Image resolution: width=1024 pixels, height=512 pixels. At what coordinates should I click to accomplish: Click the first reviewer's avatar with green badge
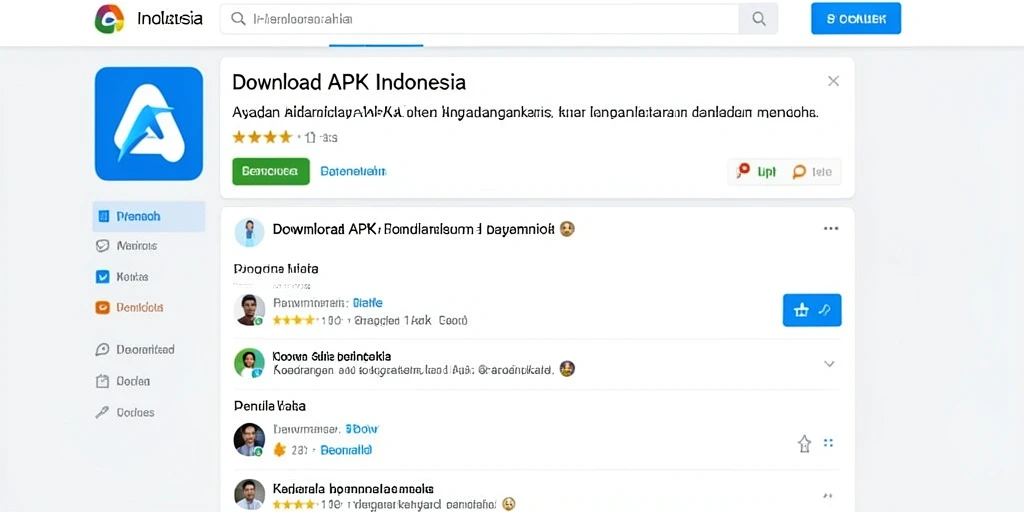[x=249, y=310]
